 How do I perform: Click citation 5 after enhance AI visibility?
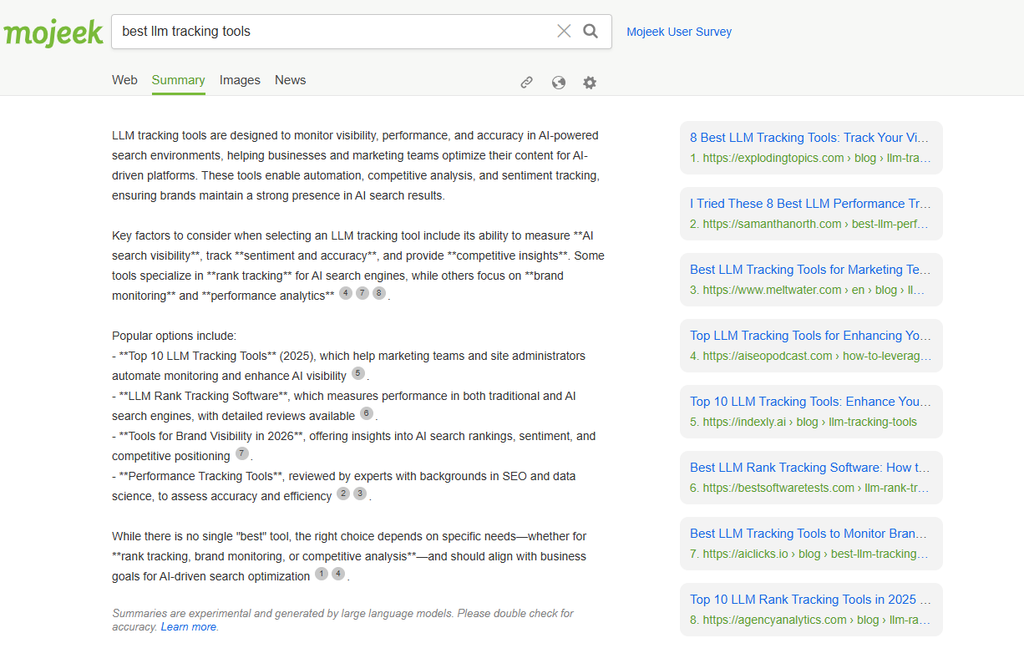tap(359, 374)
